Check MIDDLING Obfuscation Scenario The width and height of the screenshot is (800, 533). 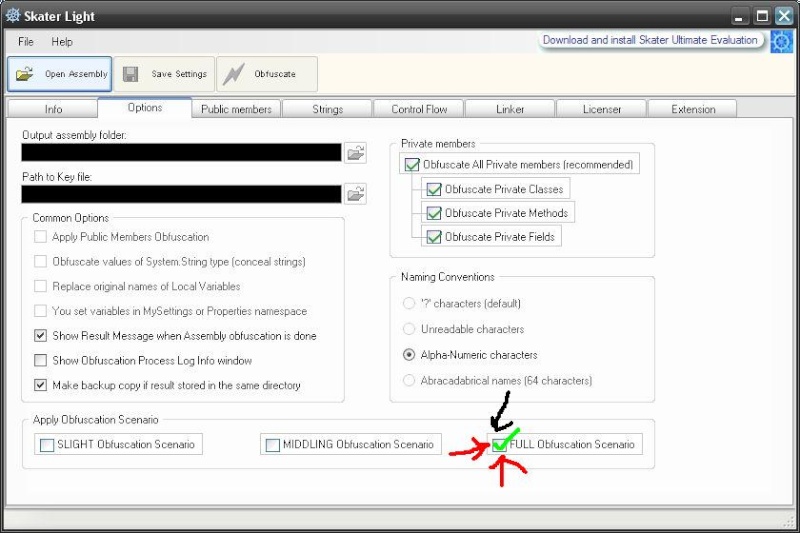point(273,445)
